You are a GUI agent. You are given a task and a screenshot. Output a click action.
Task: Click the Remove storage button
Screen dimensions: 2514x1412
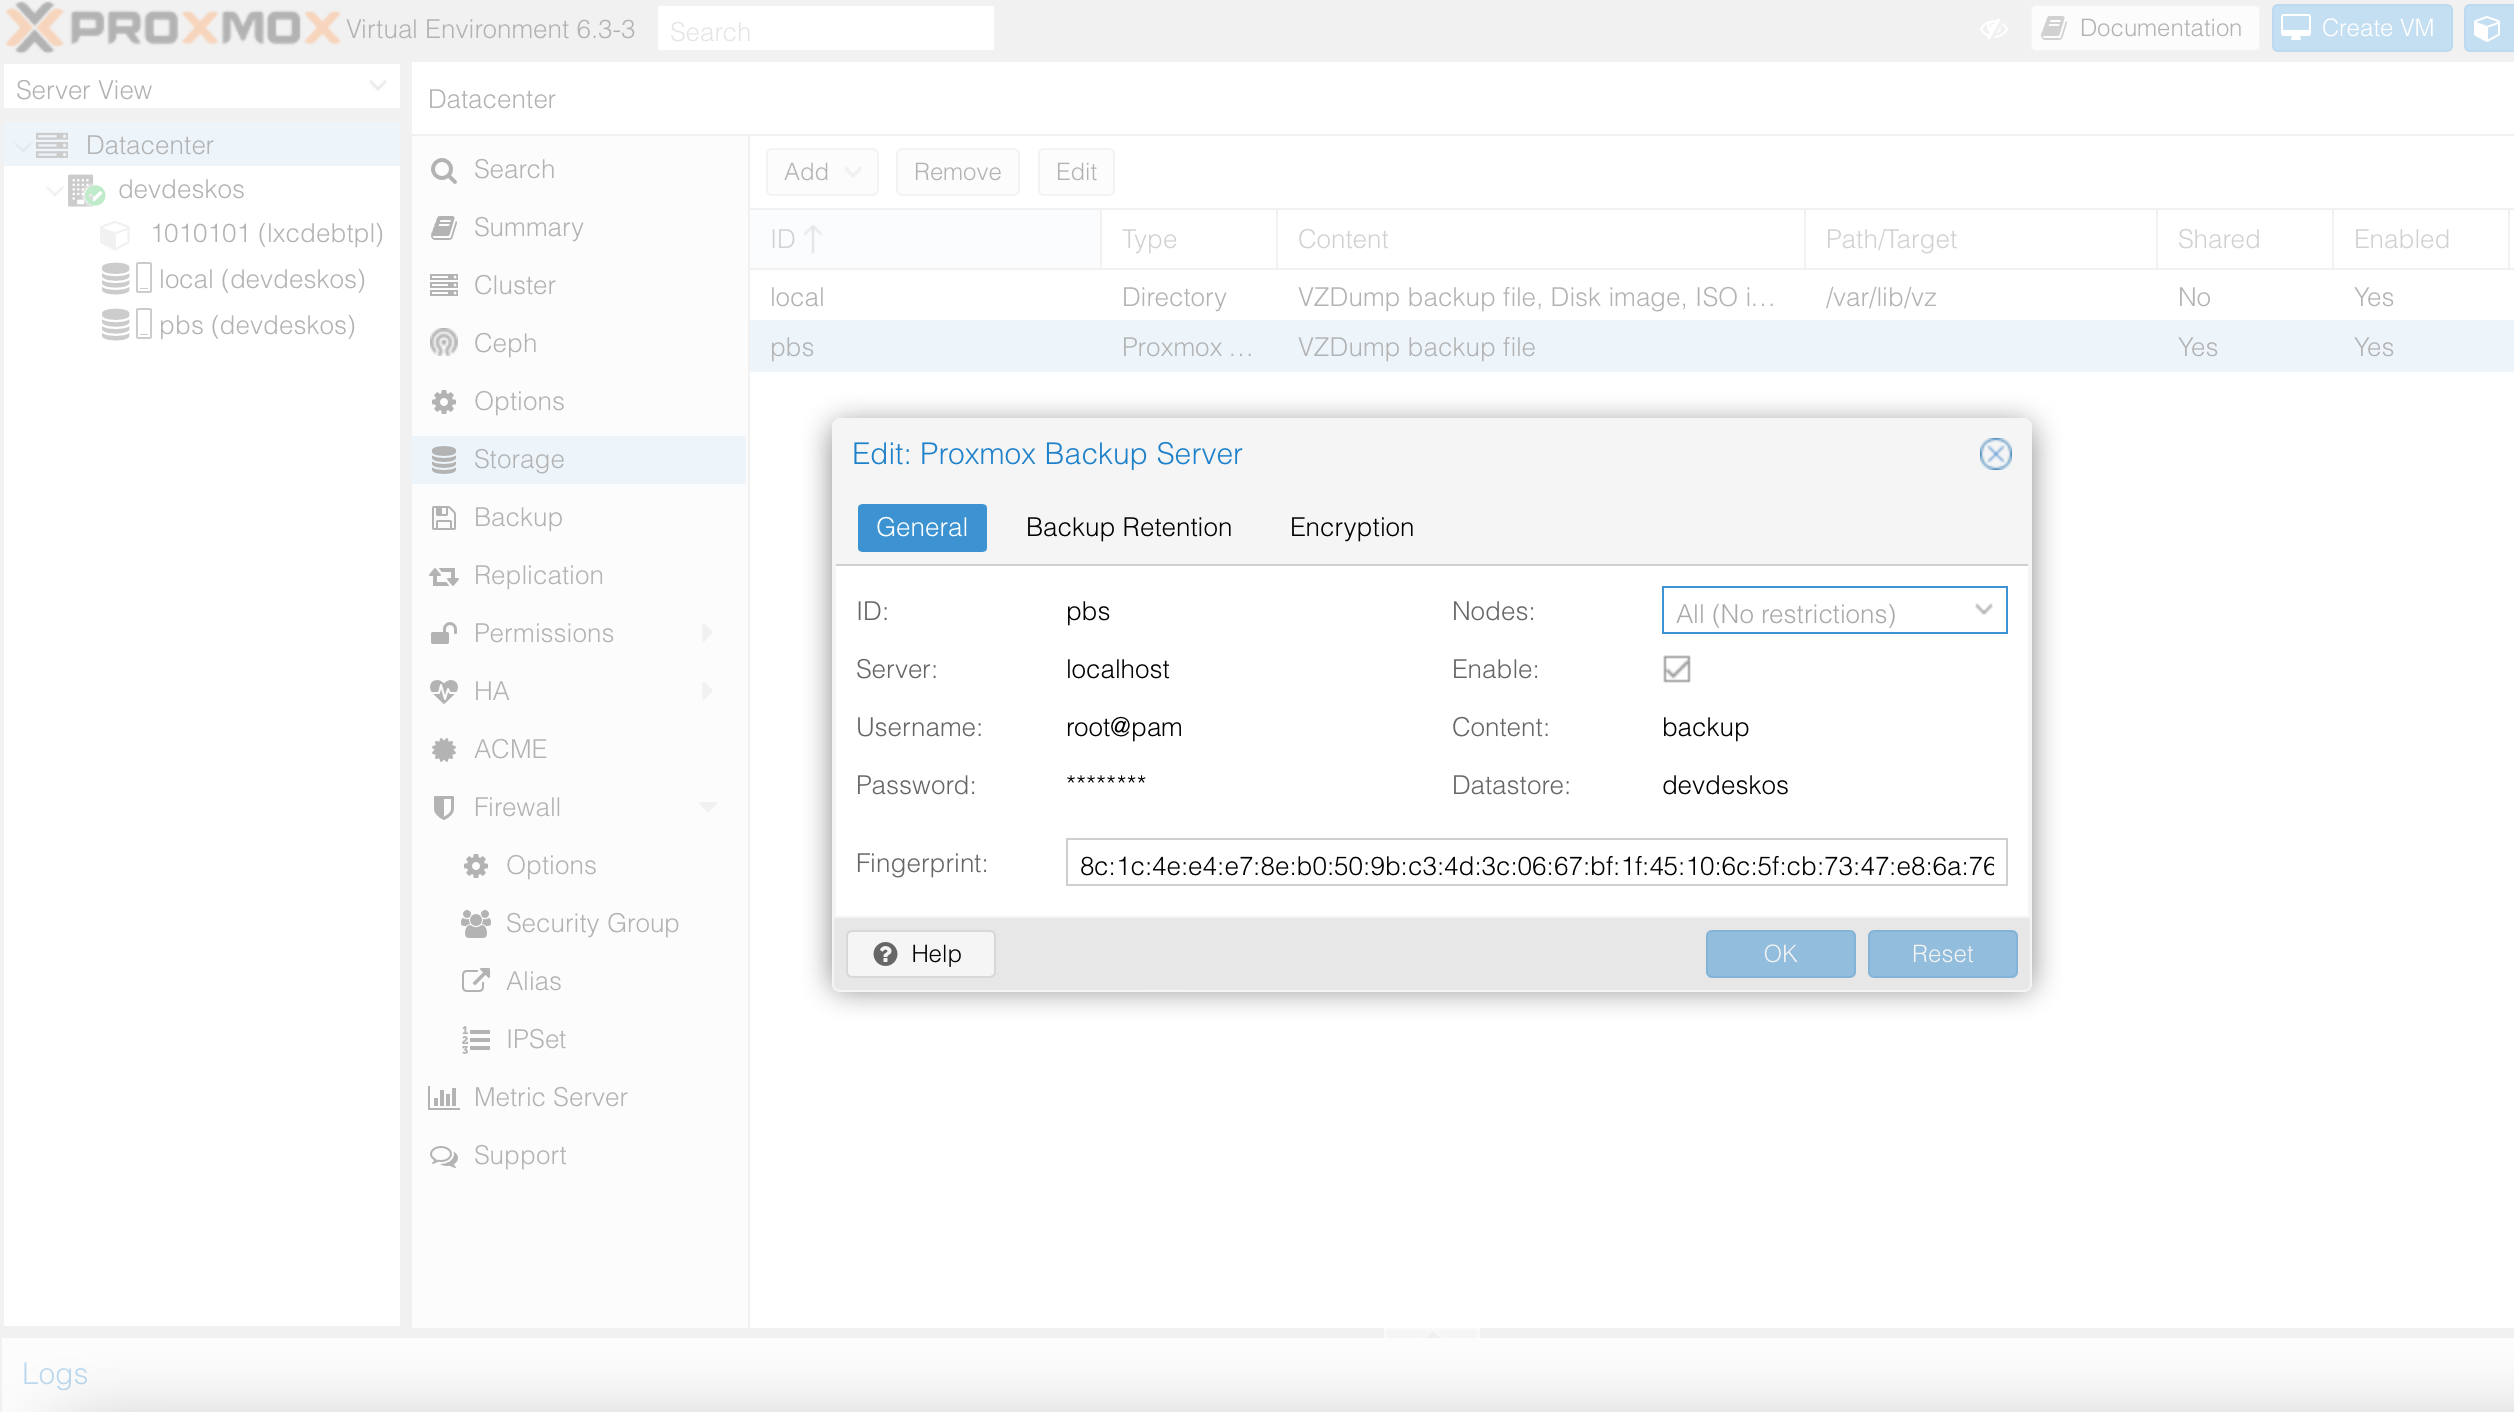click(957, 172)
